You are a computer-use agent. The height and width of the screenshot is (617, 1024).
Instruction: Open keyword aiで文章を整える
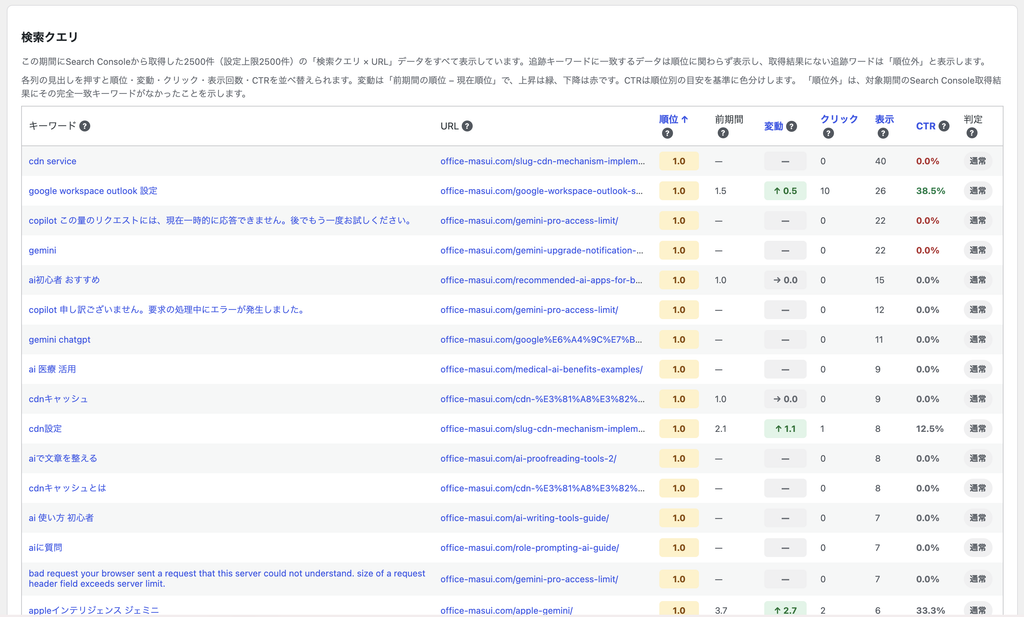tap(63, 458)
